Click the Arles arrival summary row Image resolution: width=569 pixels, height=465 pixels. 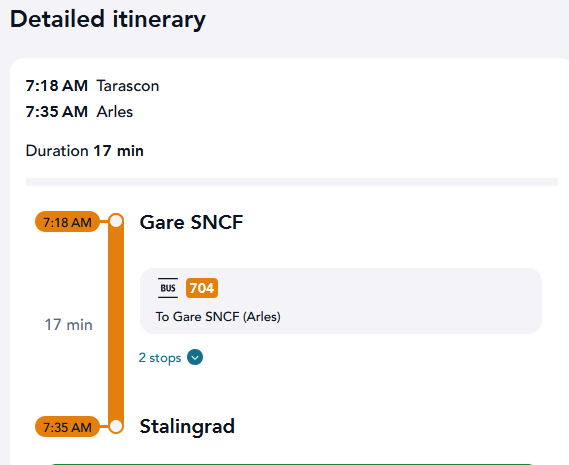point(79,112)
